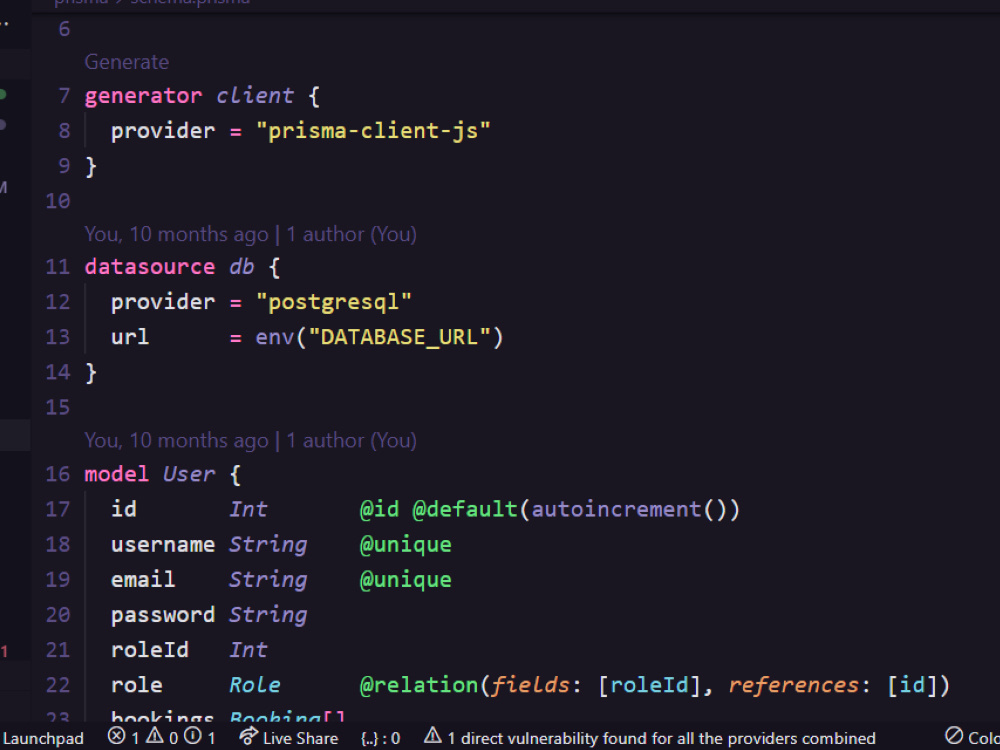
Task: Click the "prisma-client-js" string on line 8
Action: click(x=373, y=131)
